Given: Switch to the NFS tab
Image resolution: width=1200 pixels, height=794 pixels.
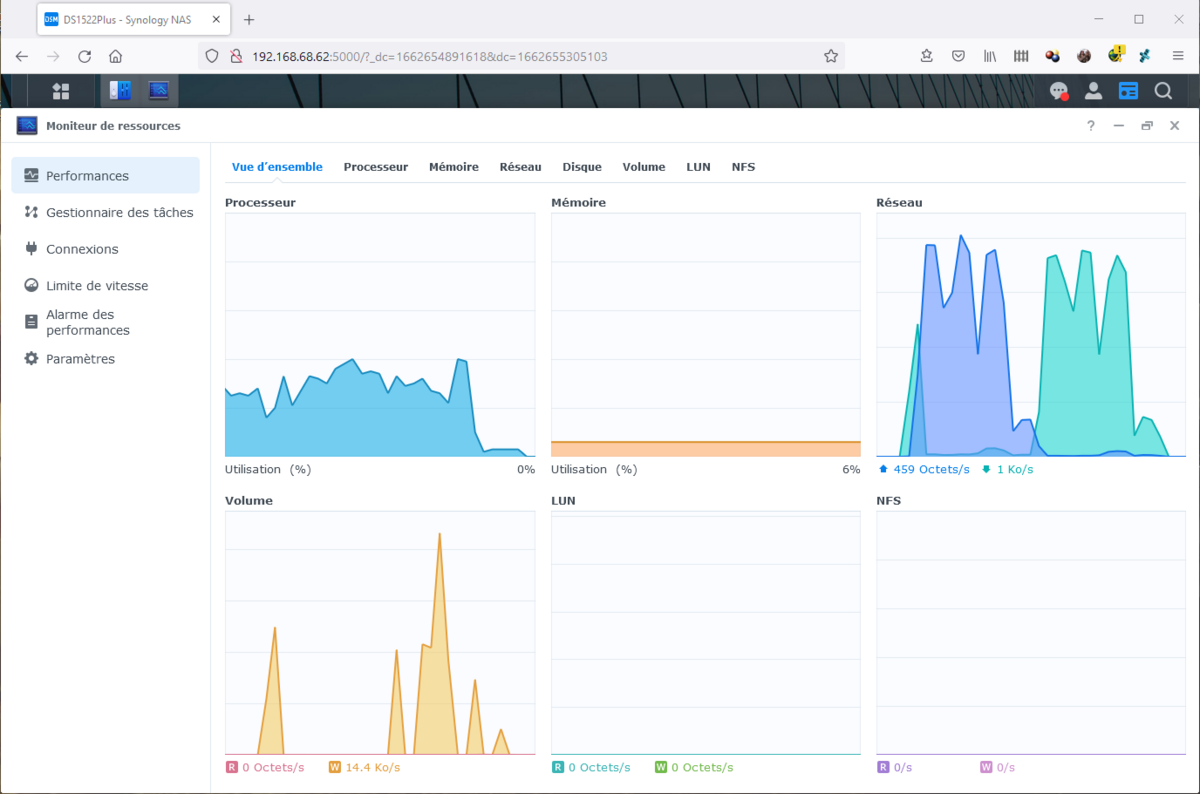Looking at the screenshot, I should click(x=743, y=167).
